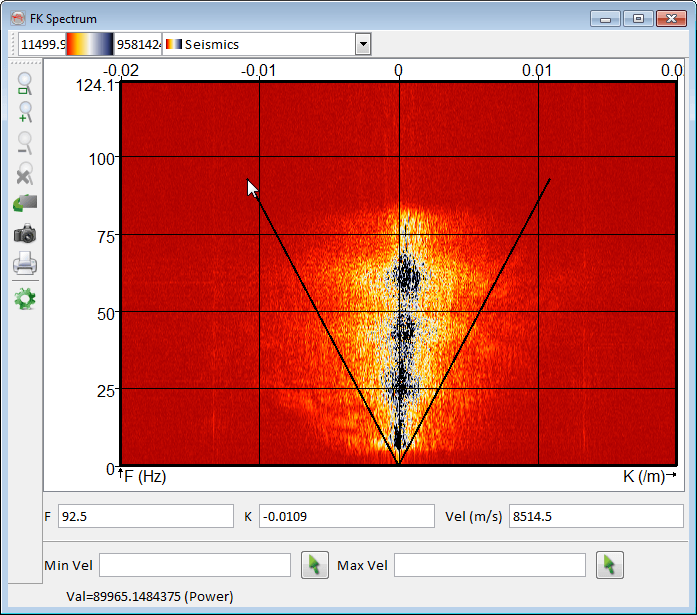Take a snapshot with the camera icon

pyautogui.click(x=25, y=234)
